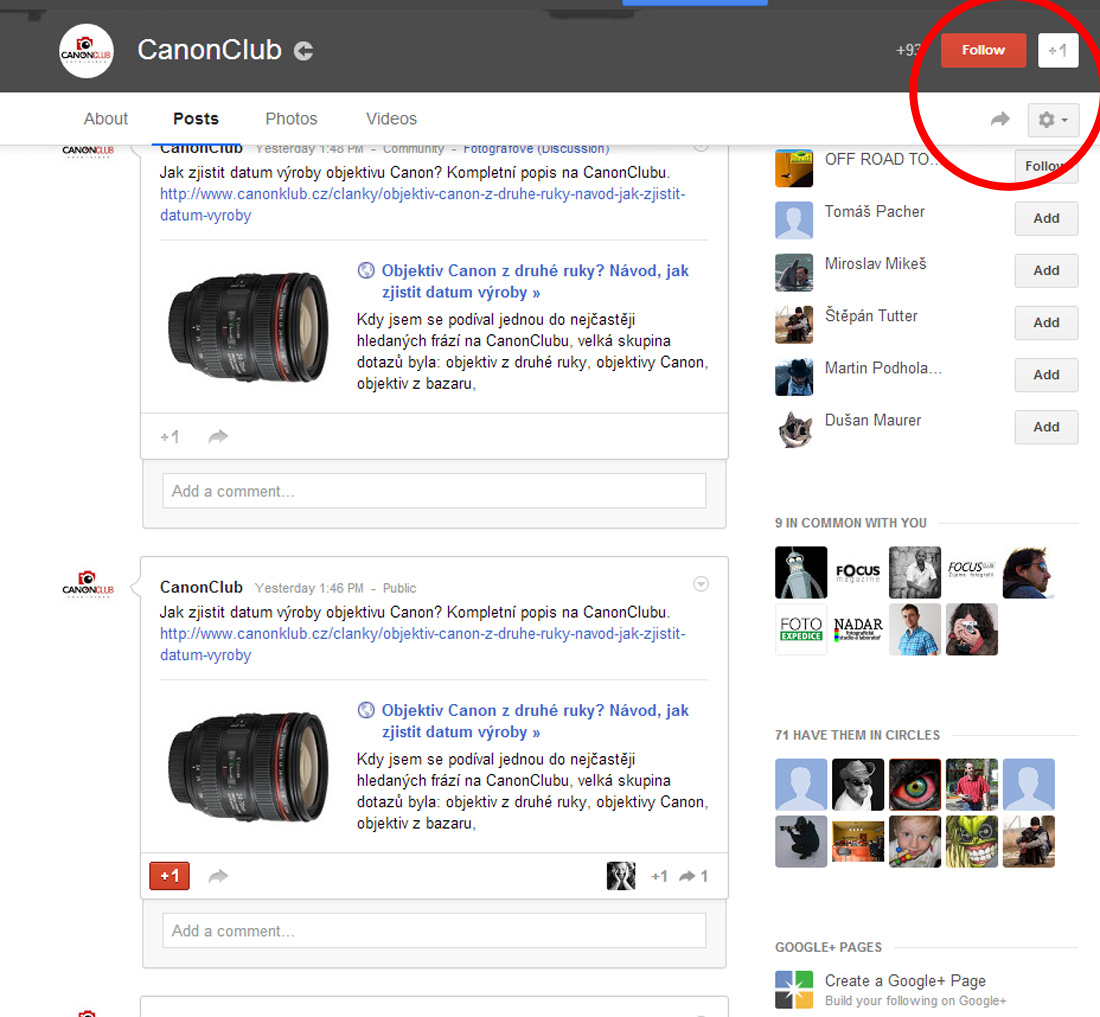
Task: Open Miroslav Mikeš's dolphin avatar
Action: [793, 272]
